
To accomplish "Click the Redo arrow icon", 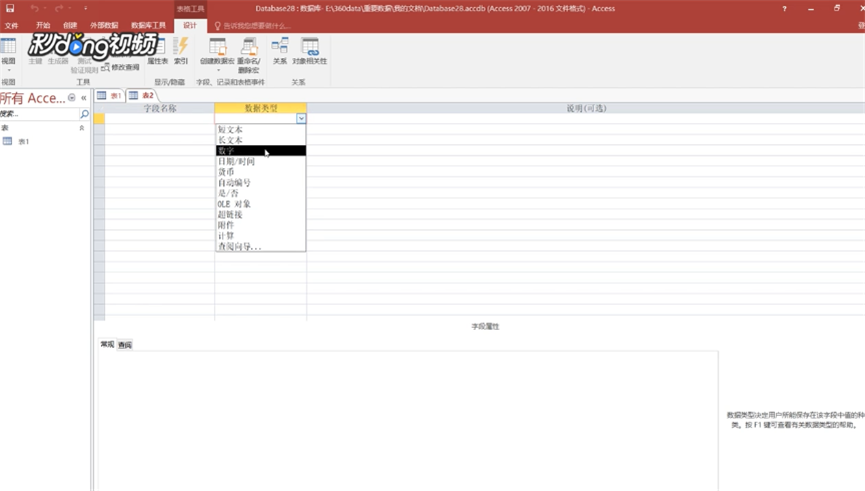I will tap(59, 8).
